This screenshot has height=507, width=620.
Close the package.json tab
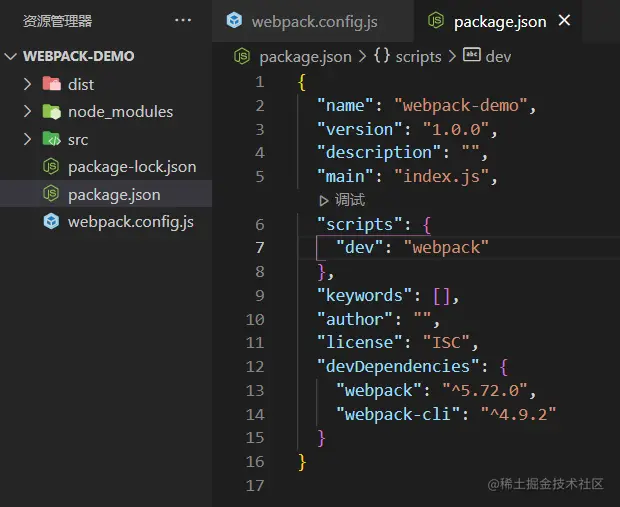(565, 20)
